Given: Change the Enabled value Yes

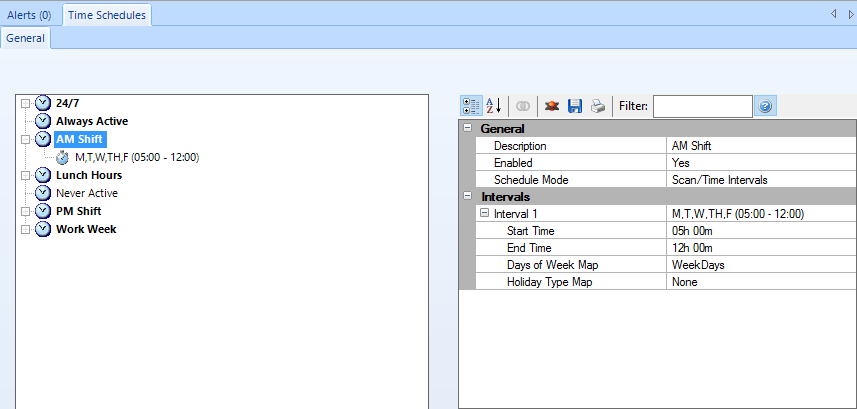Looking at the screenshot, I should tap(761, 163).
